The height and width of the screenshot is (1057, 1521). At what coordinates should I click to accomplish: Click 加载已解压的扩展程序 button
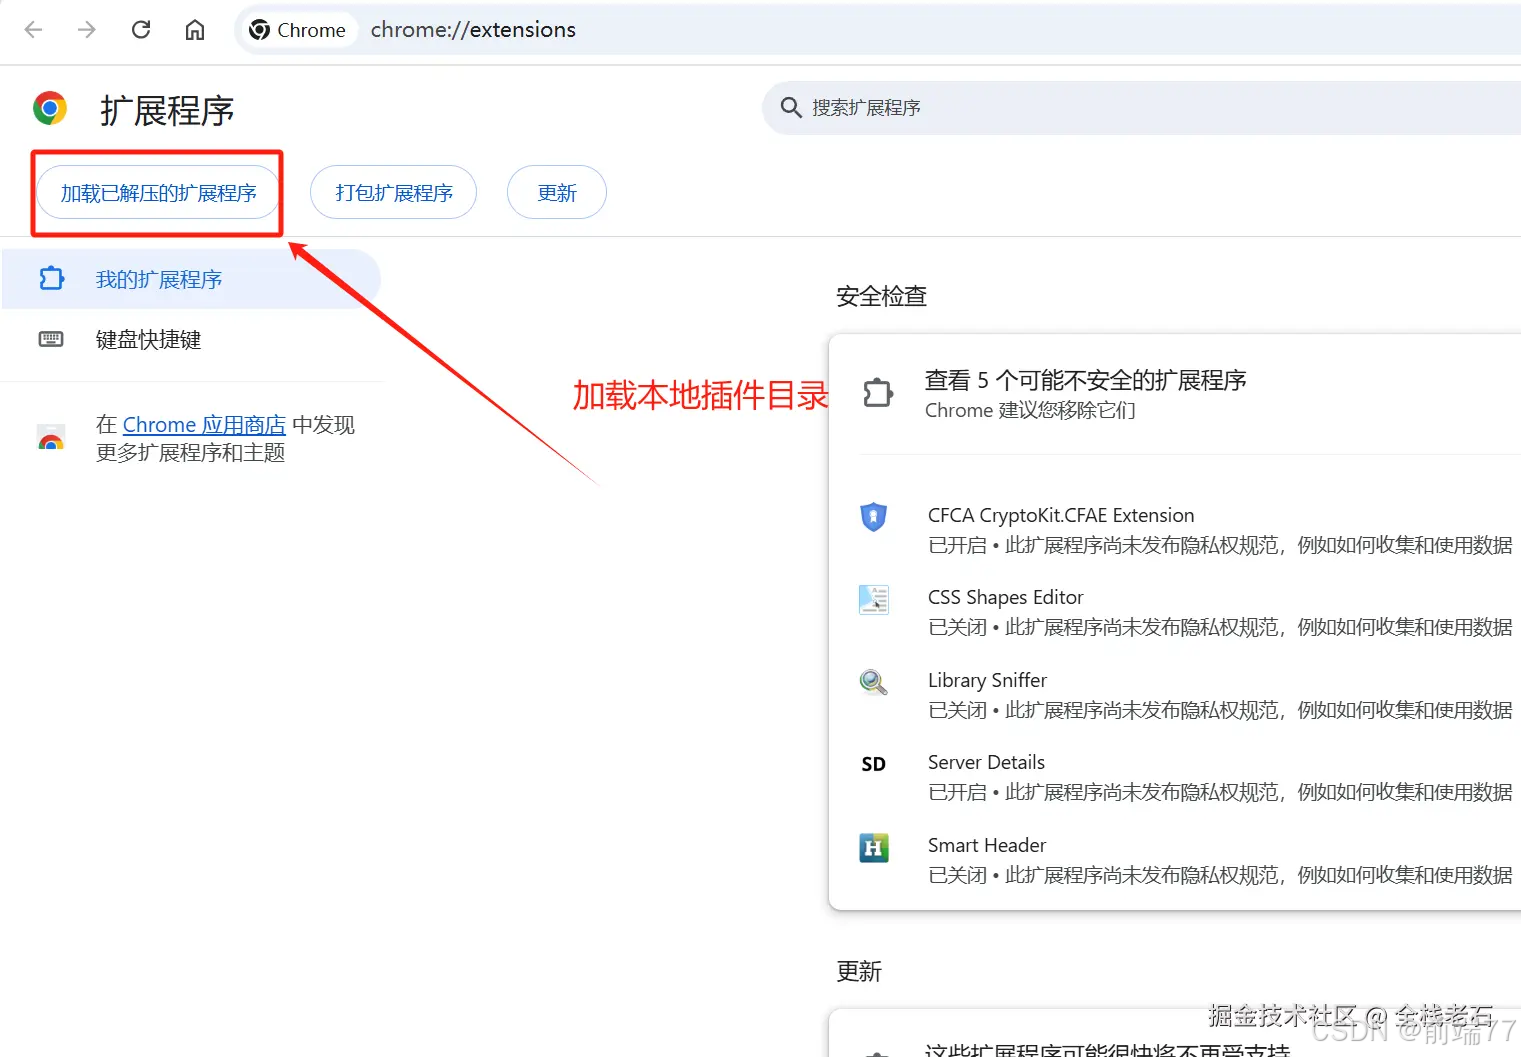tap(158, 193)
